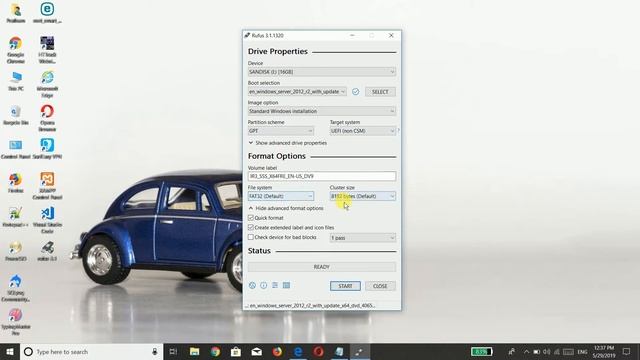Open Visual Studio Code desktop shortcut

pos(47,220)
